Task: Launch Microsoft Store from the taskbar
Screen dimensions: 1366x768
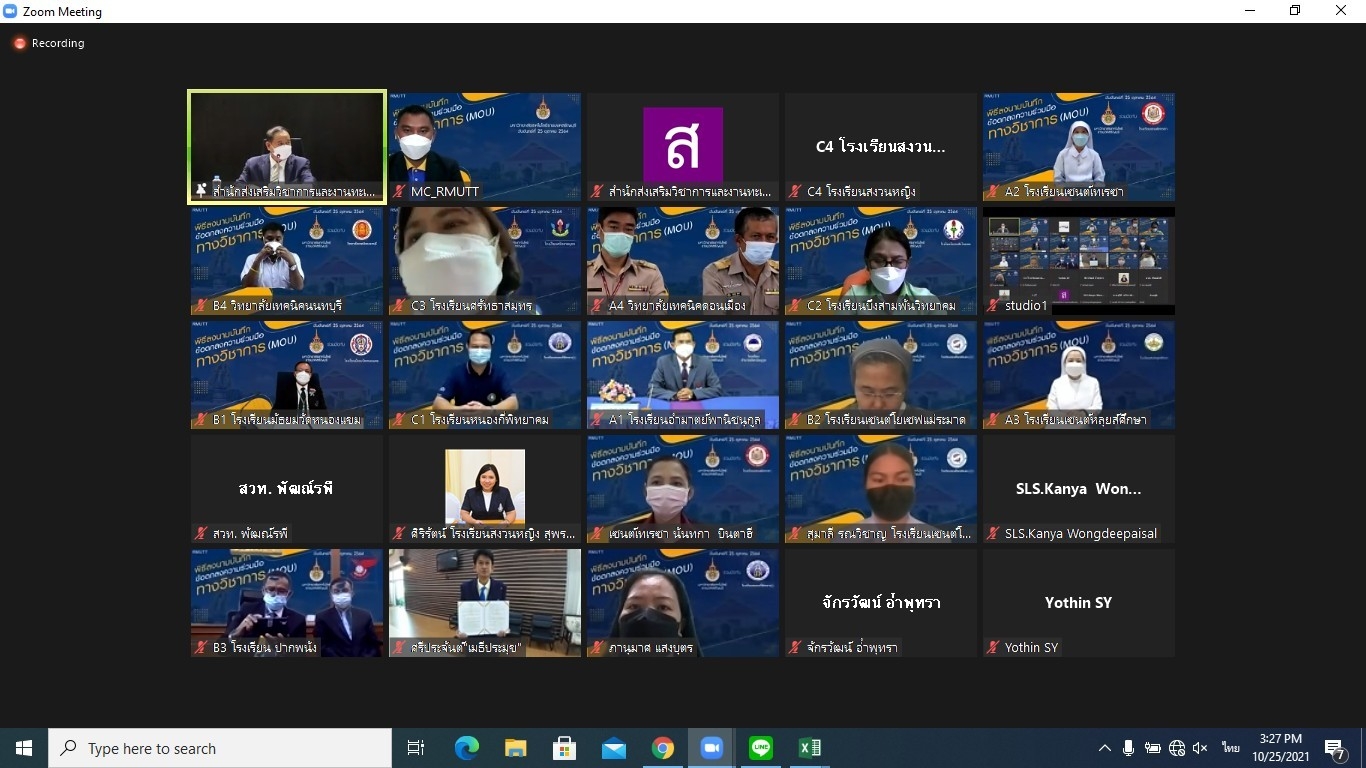Action: pyautogui.click(x=564, y=748)
